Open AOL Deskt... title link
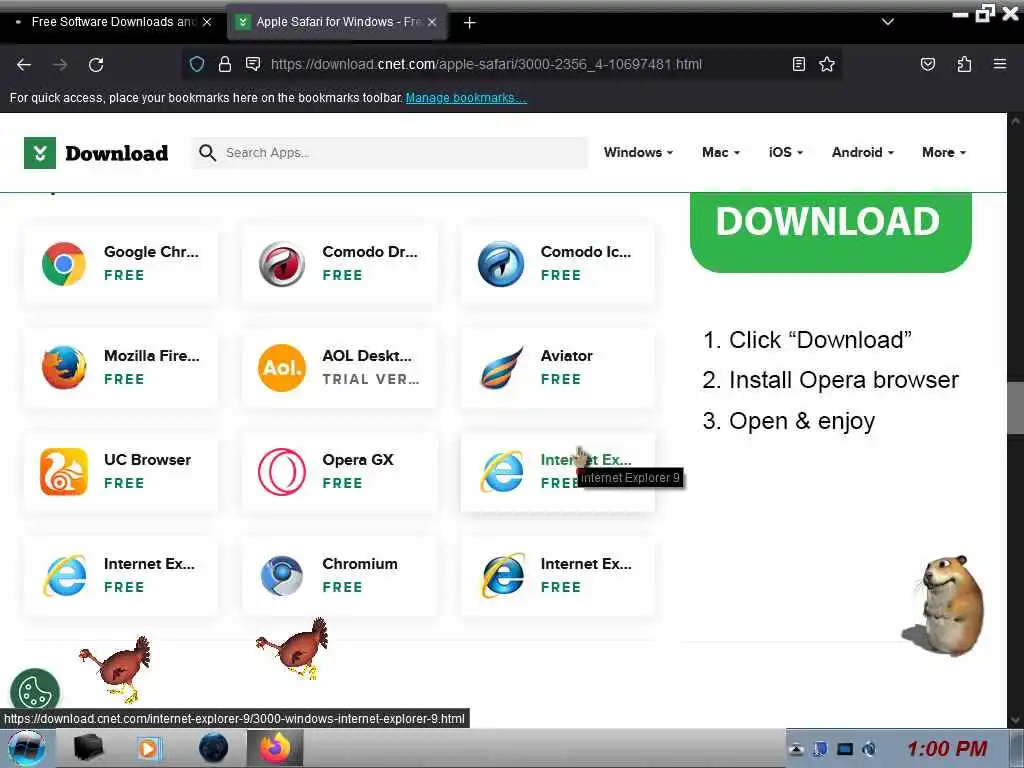 click(x=367, y=356)
